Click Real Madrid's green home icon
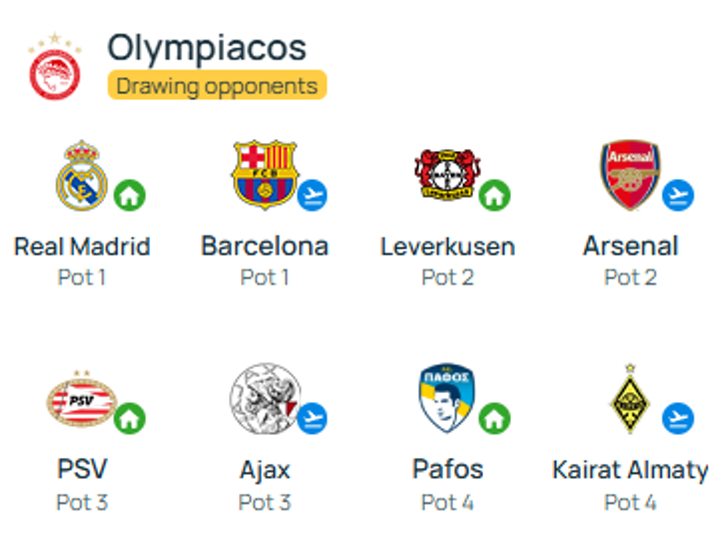Viewport: 720px width, 558px height. pyautogui.click(x=129, y=195)
